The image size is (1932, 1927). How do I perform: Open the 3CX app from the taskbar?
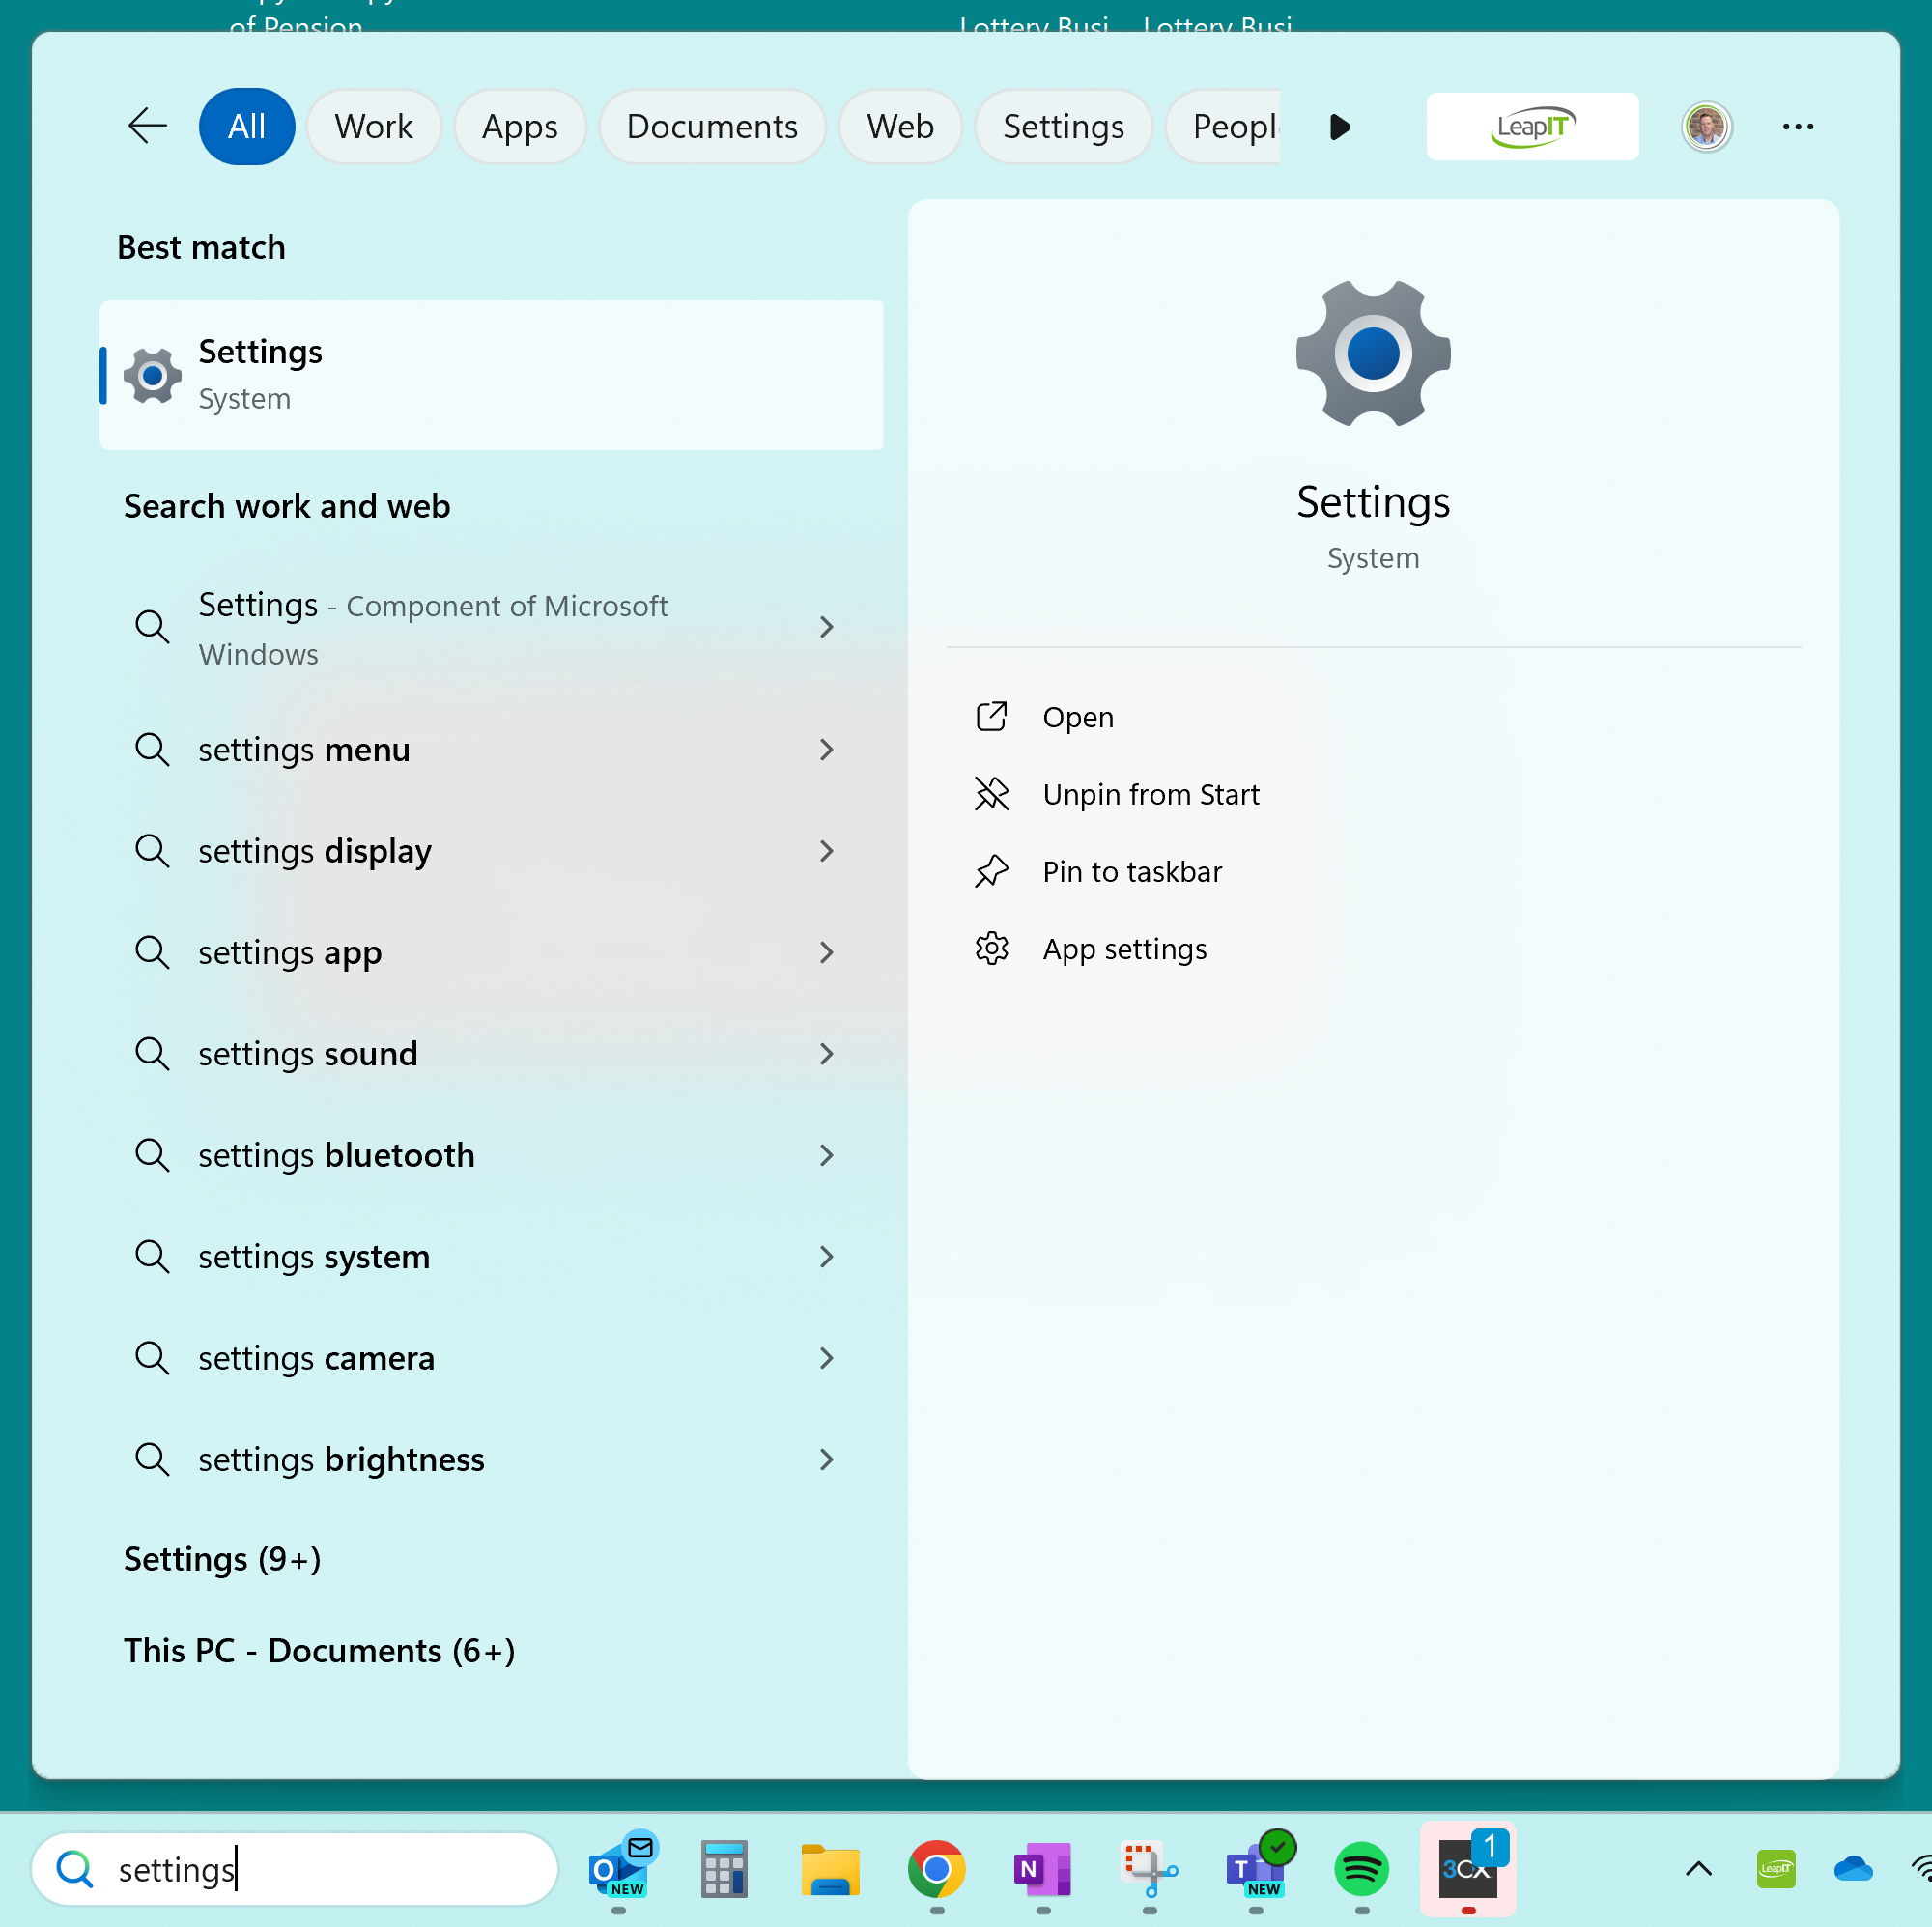(1466, 1869)
